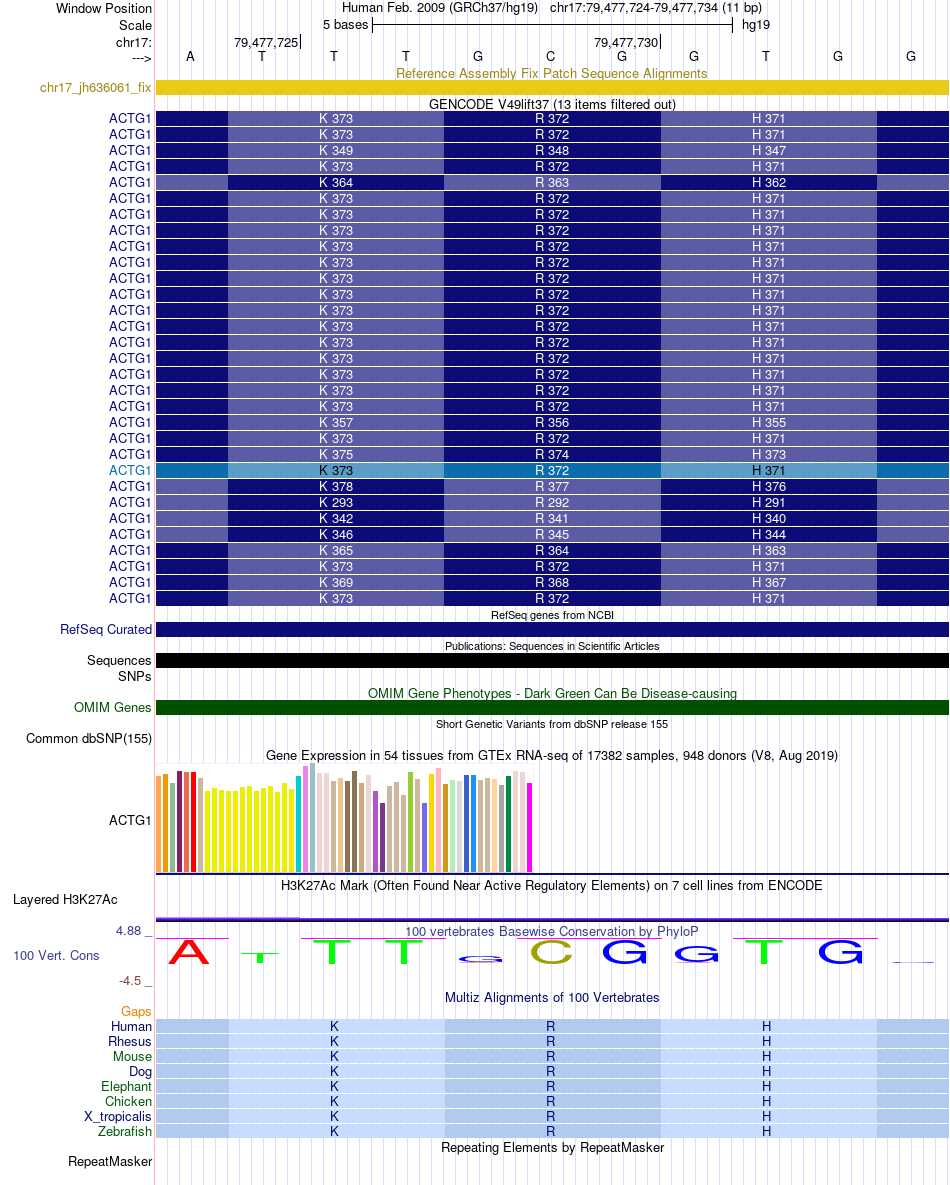Click the OMIM Genes track label
950x1185 pixels.
(113, 707)
